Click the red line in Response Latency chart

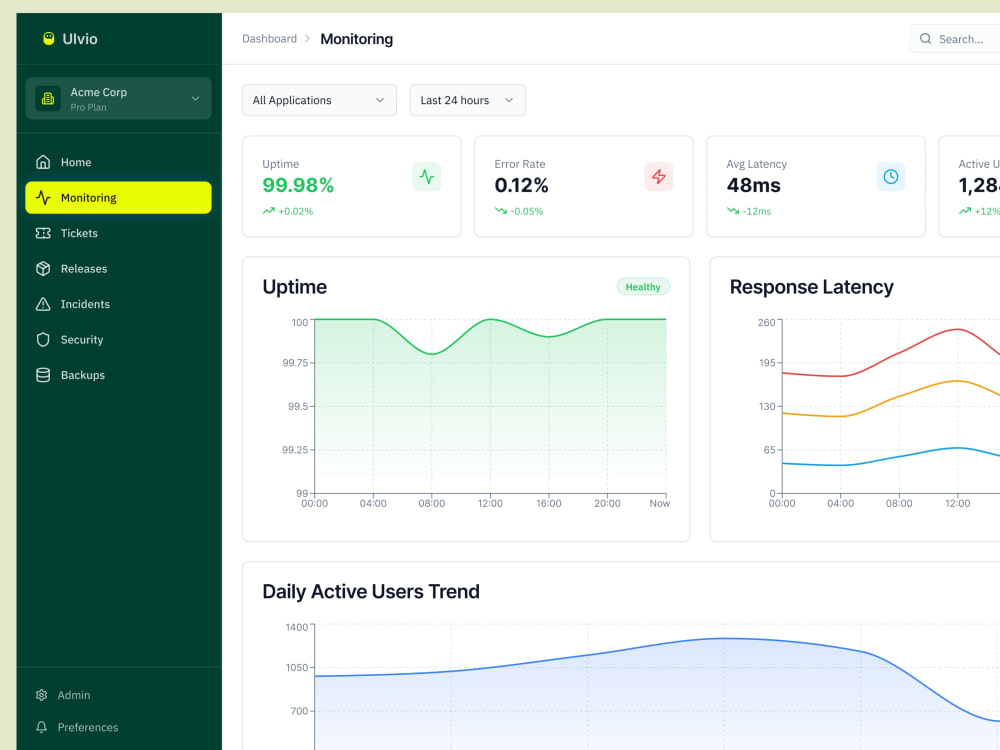pos(899,353)
